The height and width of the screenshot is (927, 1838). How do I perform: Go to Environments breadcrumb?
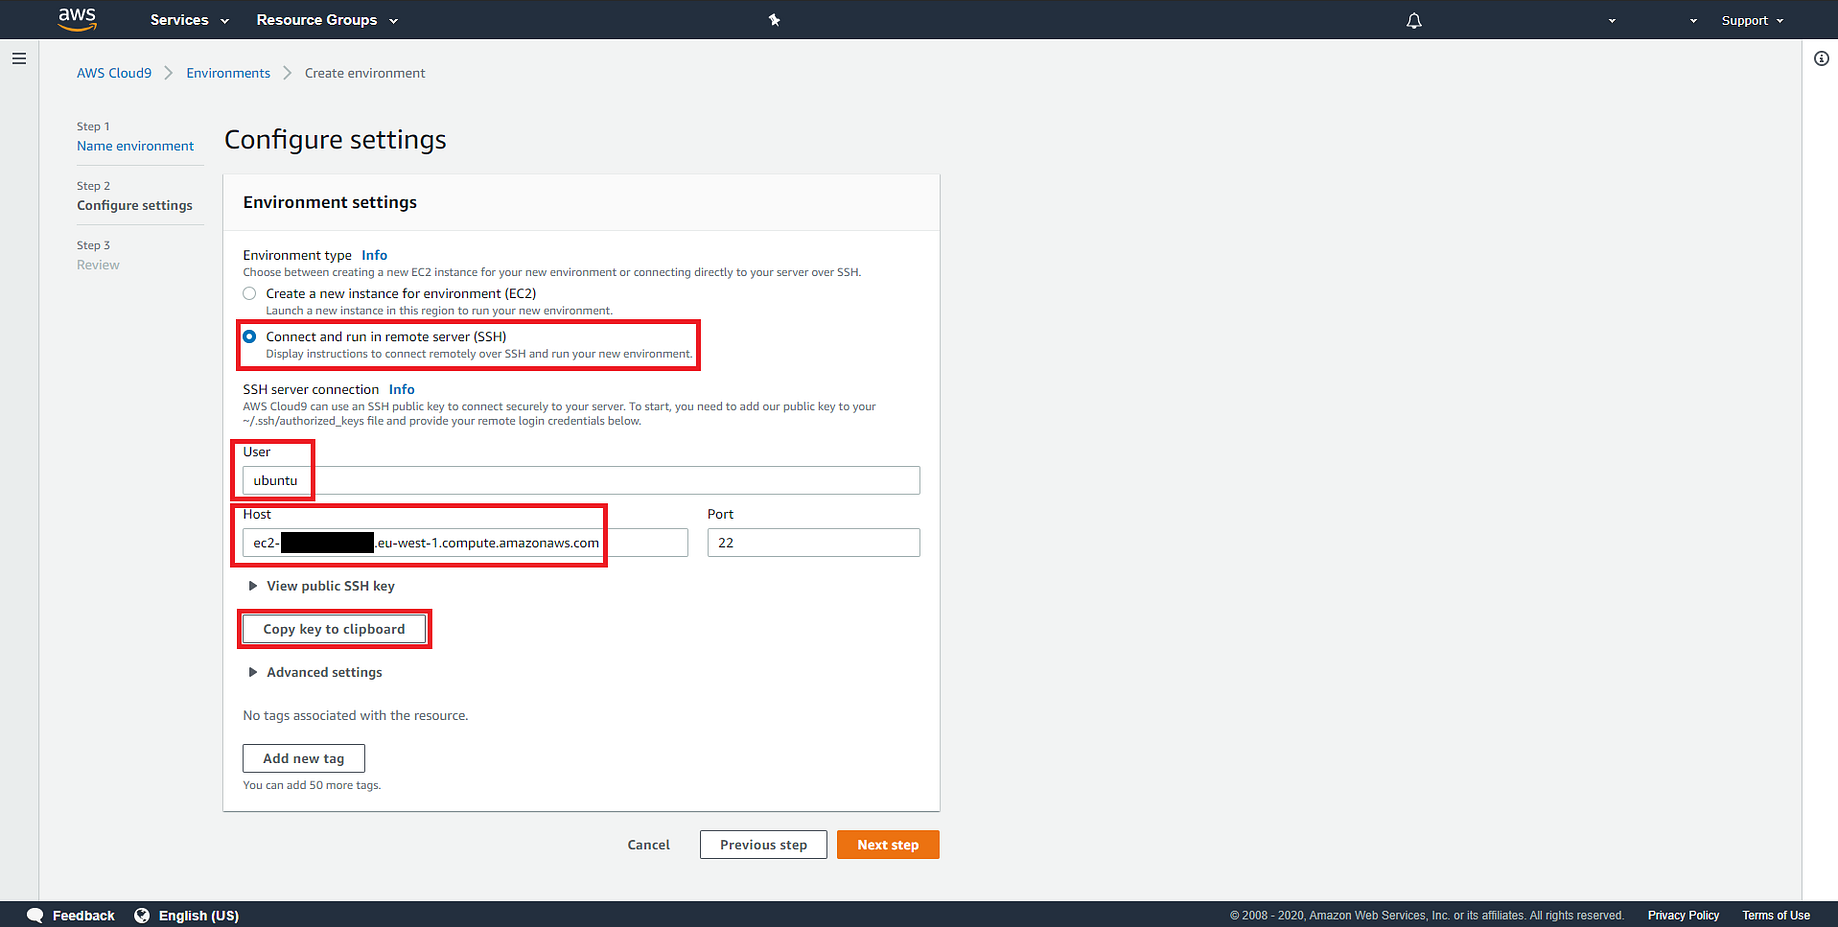tap(228, 73)
